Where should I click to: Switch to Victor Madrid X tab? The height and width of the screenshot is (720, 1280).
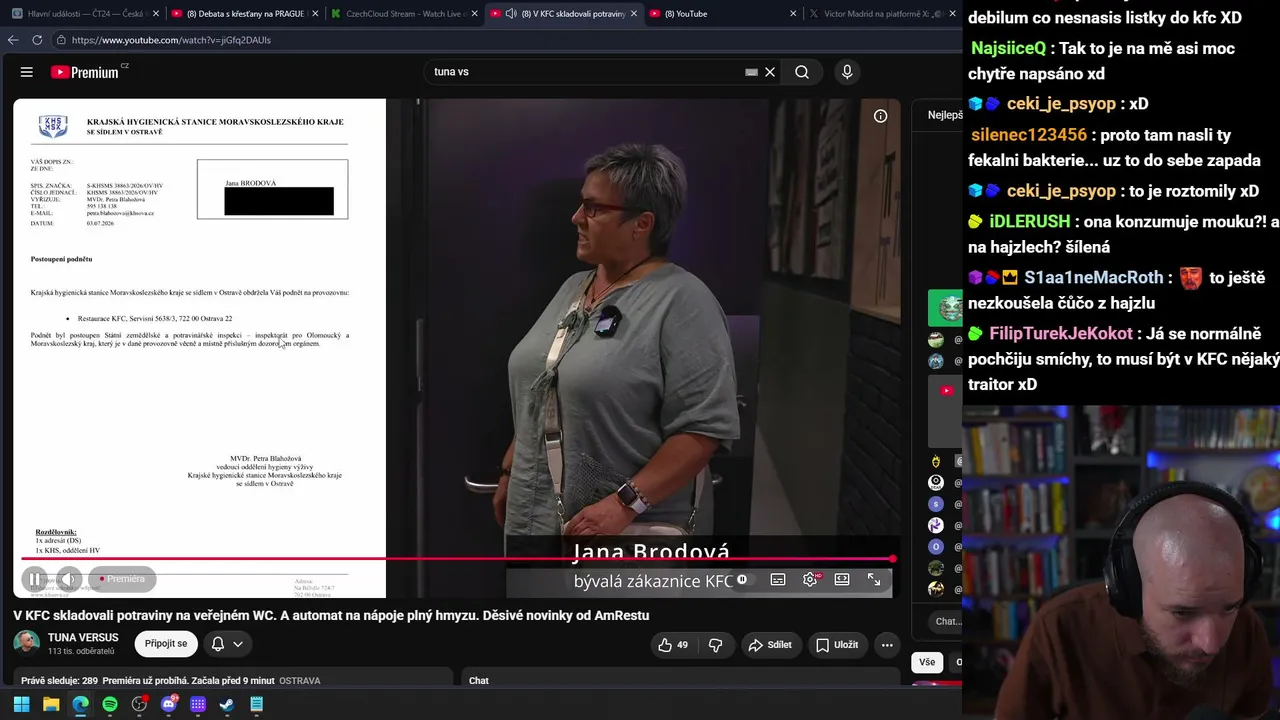880,14
